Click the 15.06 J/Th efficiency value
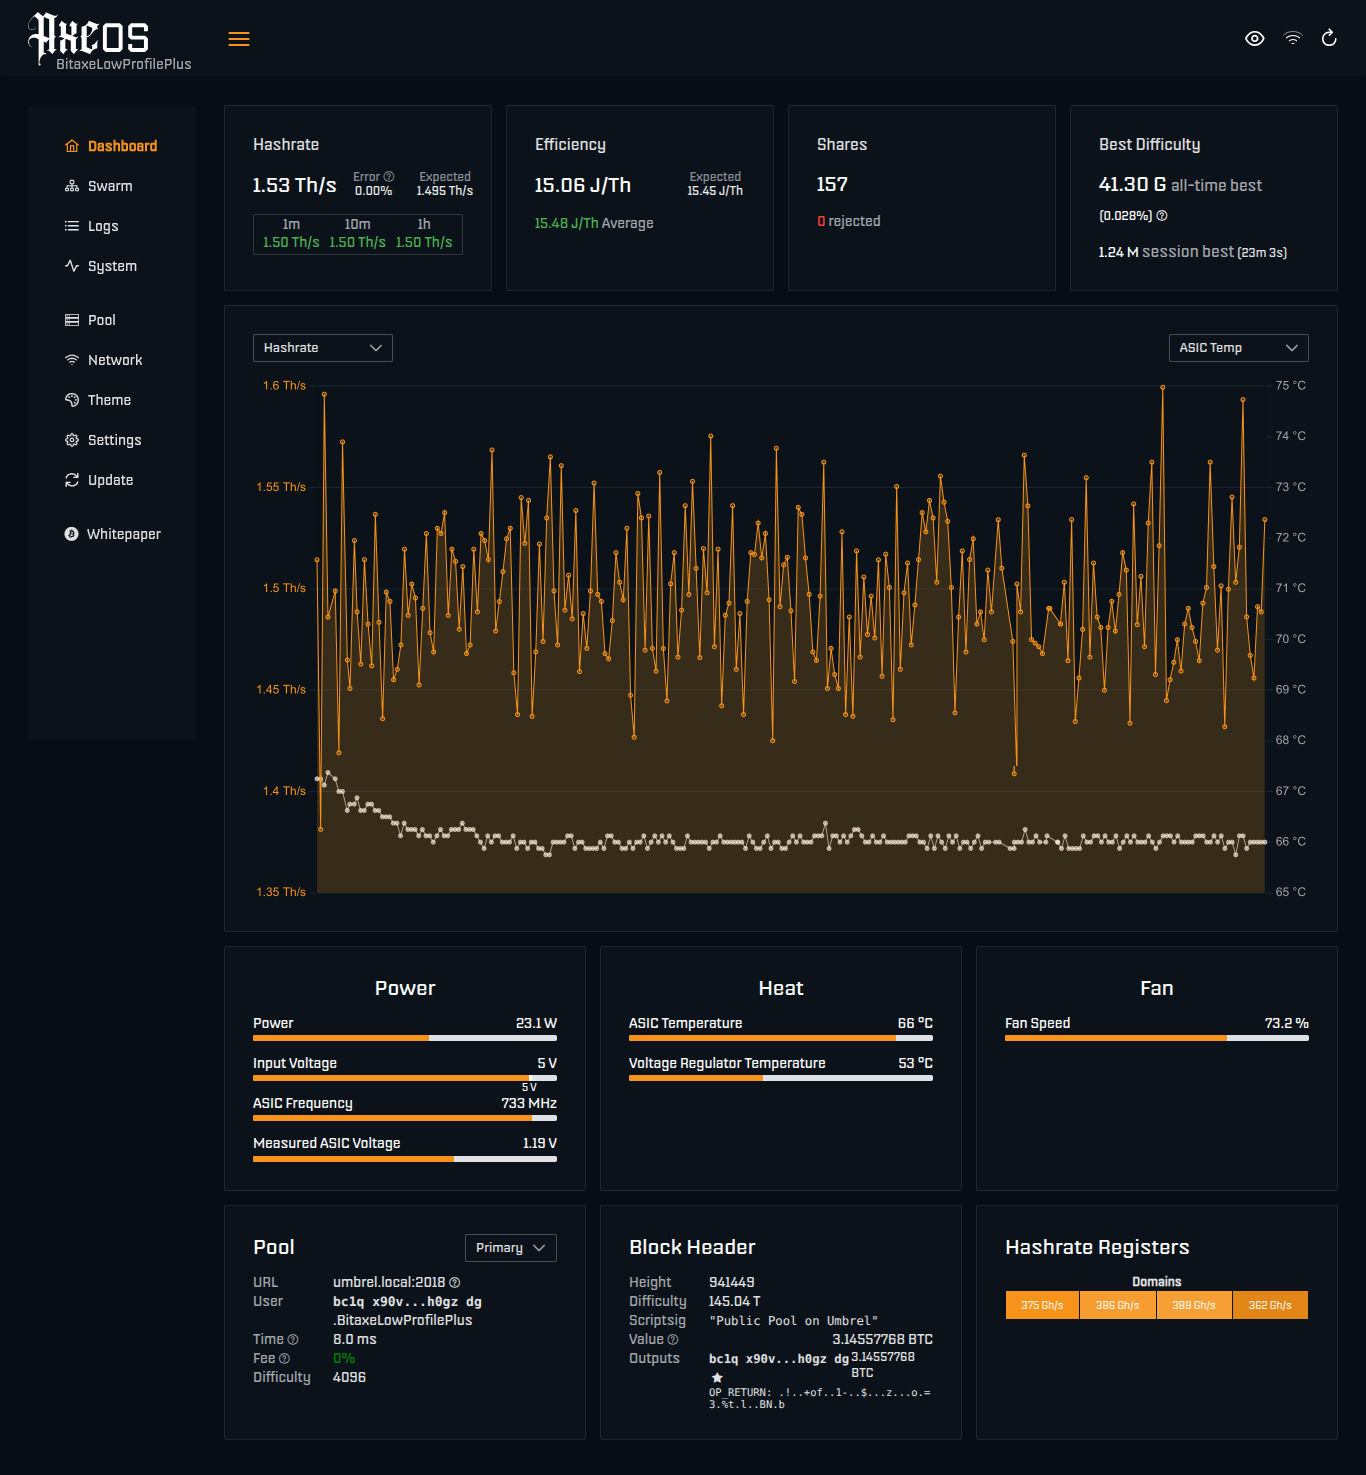Screen dimensions: 1366x1475 click(x=583, y=185)
